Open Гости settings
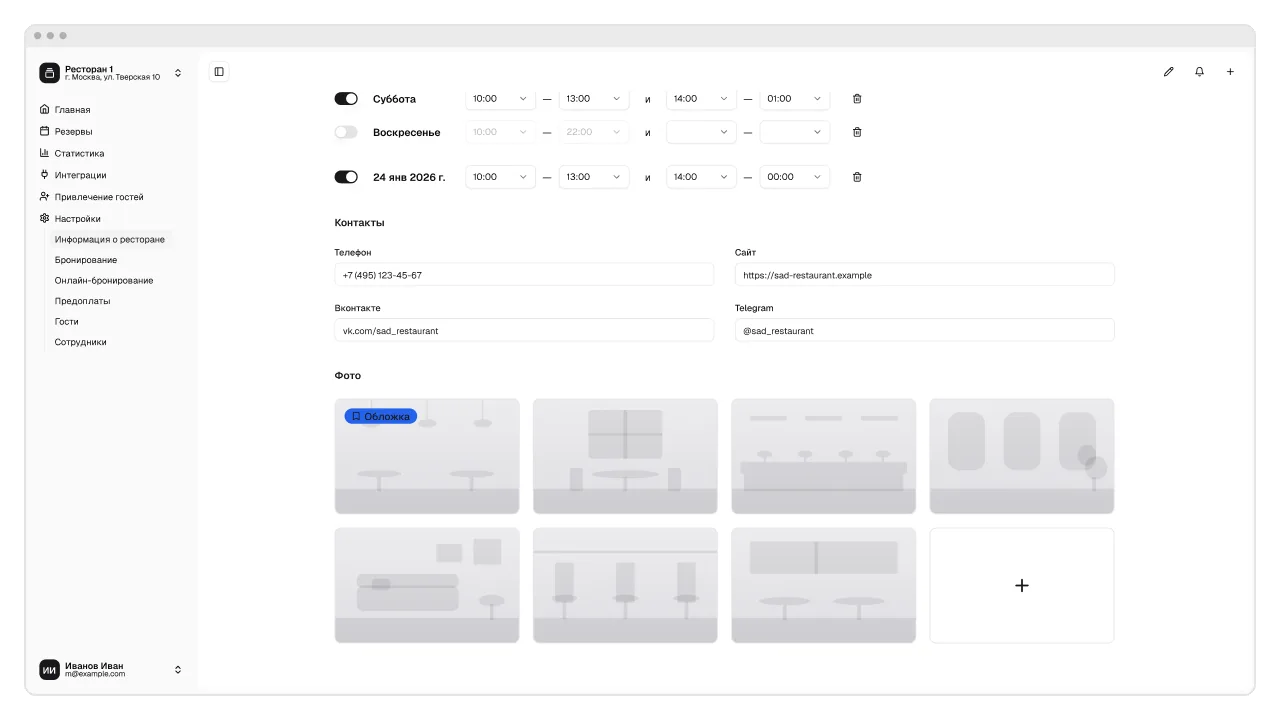 coord(67,322)
